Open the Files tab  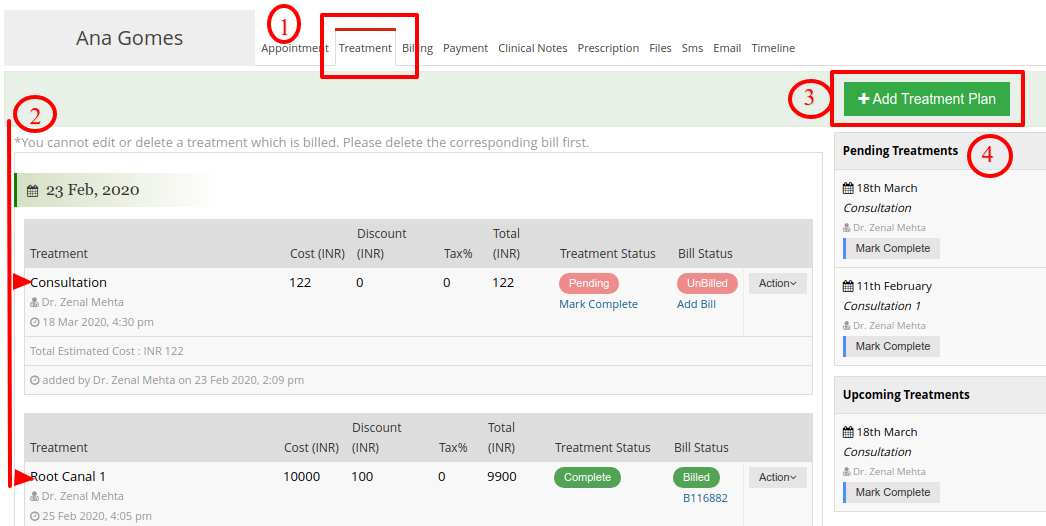click(x=660, y=48)
